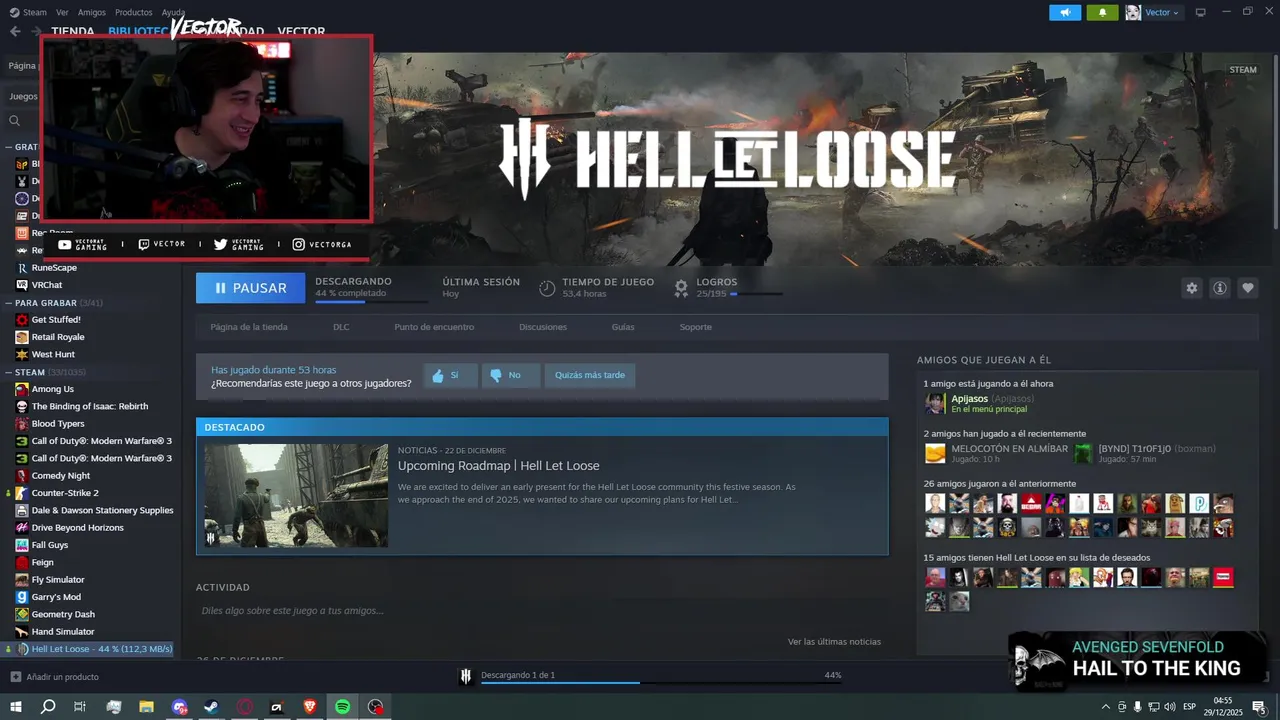
Task: Collapse the PARA GRABAR category
Action: pyautogui.click(x=9, y=303)
